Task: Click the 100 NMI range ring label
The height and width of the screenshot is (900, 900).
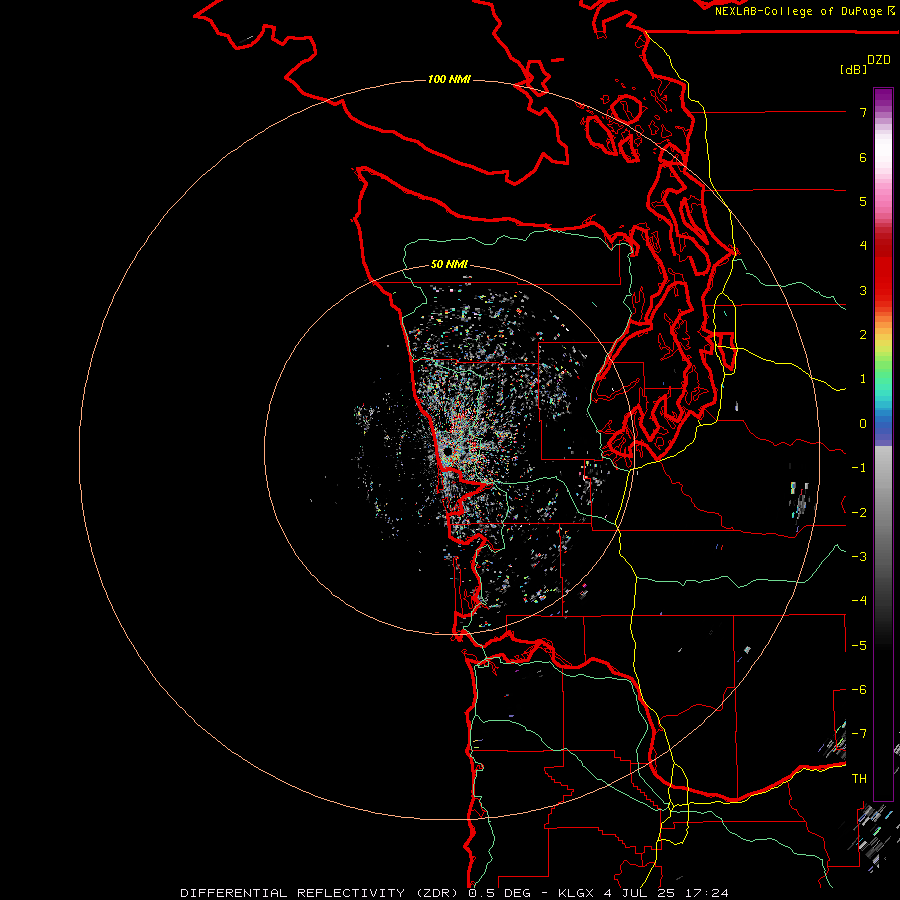Action: [x=449, y=79]
